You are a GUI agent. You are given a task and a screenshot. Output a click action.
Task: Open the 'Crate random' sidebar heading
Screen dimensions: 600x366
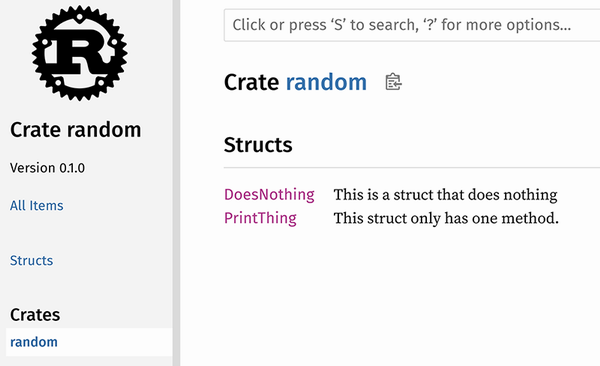pyautogui.click(x=76, y=129)
